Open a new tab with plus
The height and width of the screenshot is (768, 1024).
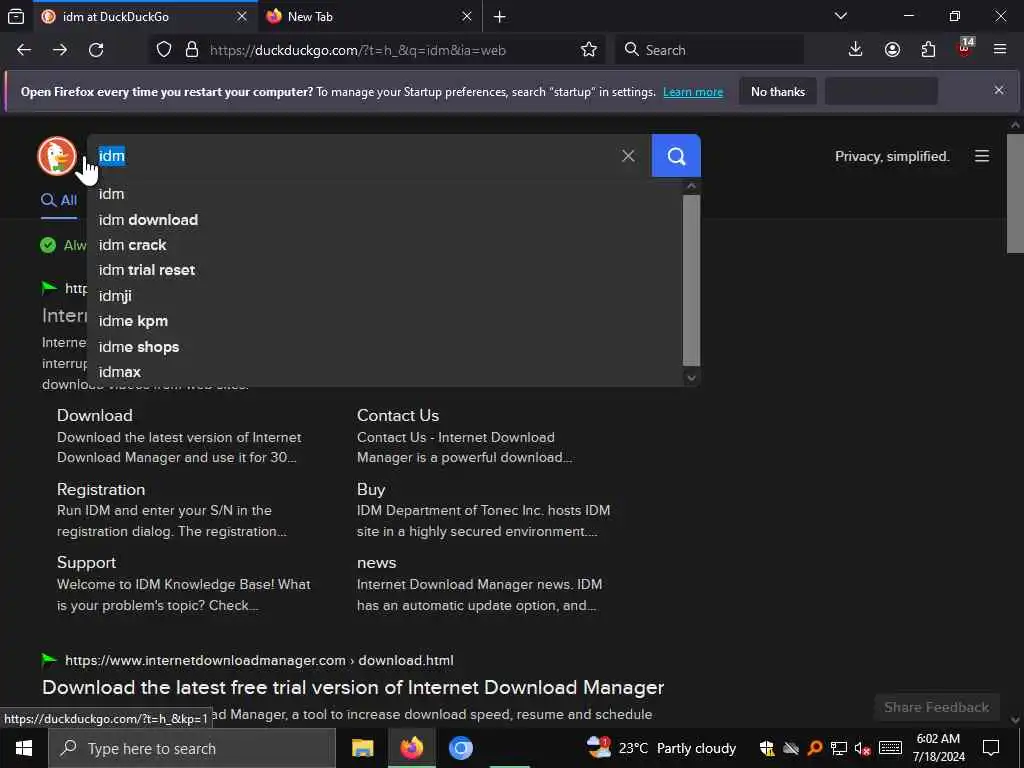500,17
